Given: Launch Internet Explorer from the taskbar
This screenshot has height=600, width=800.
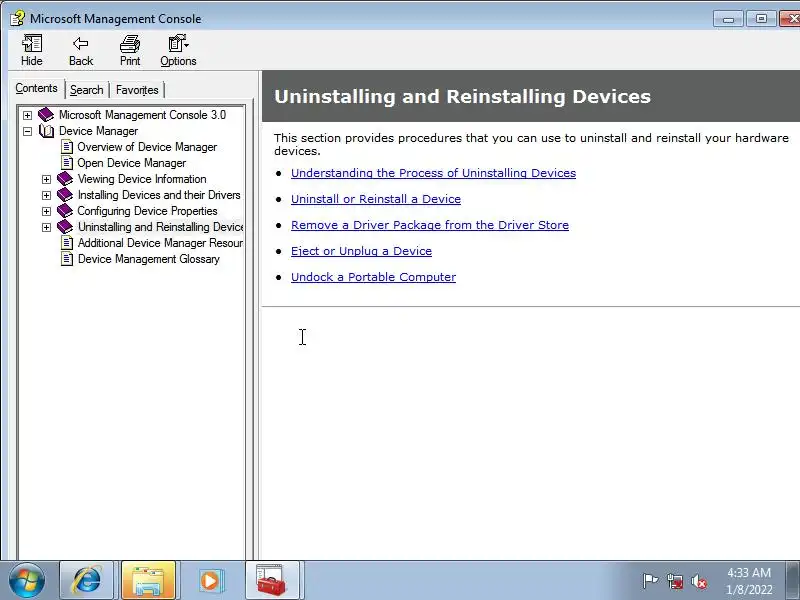Looking at the screenshot, I should (x=87, y=581).
